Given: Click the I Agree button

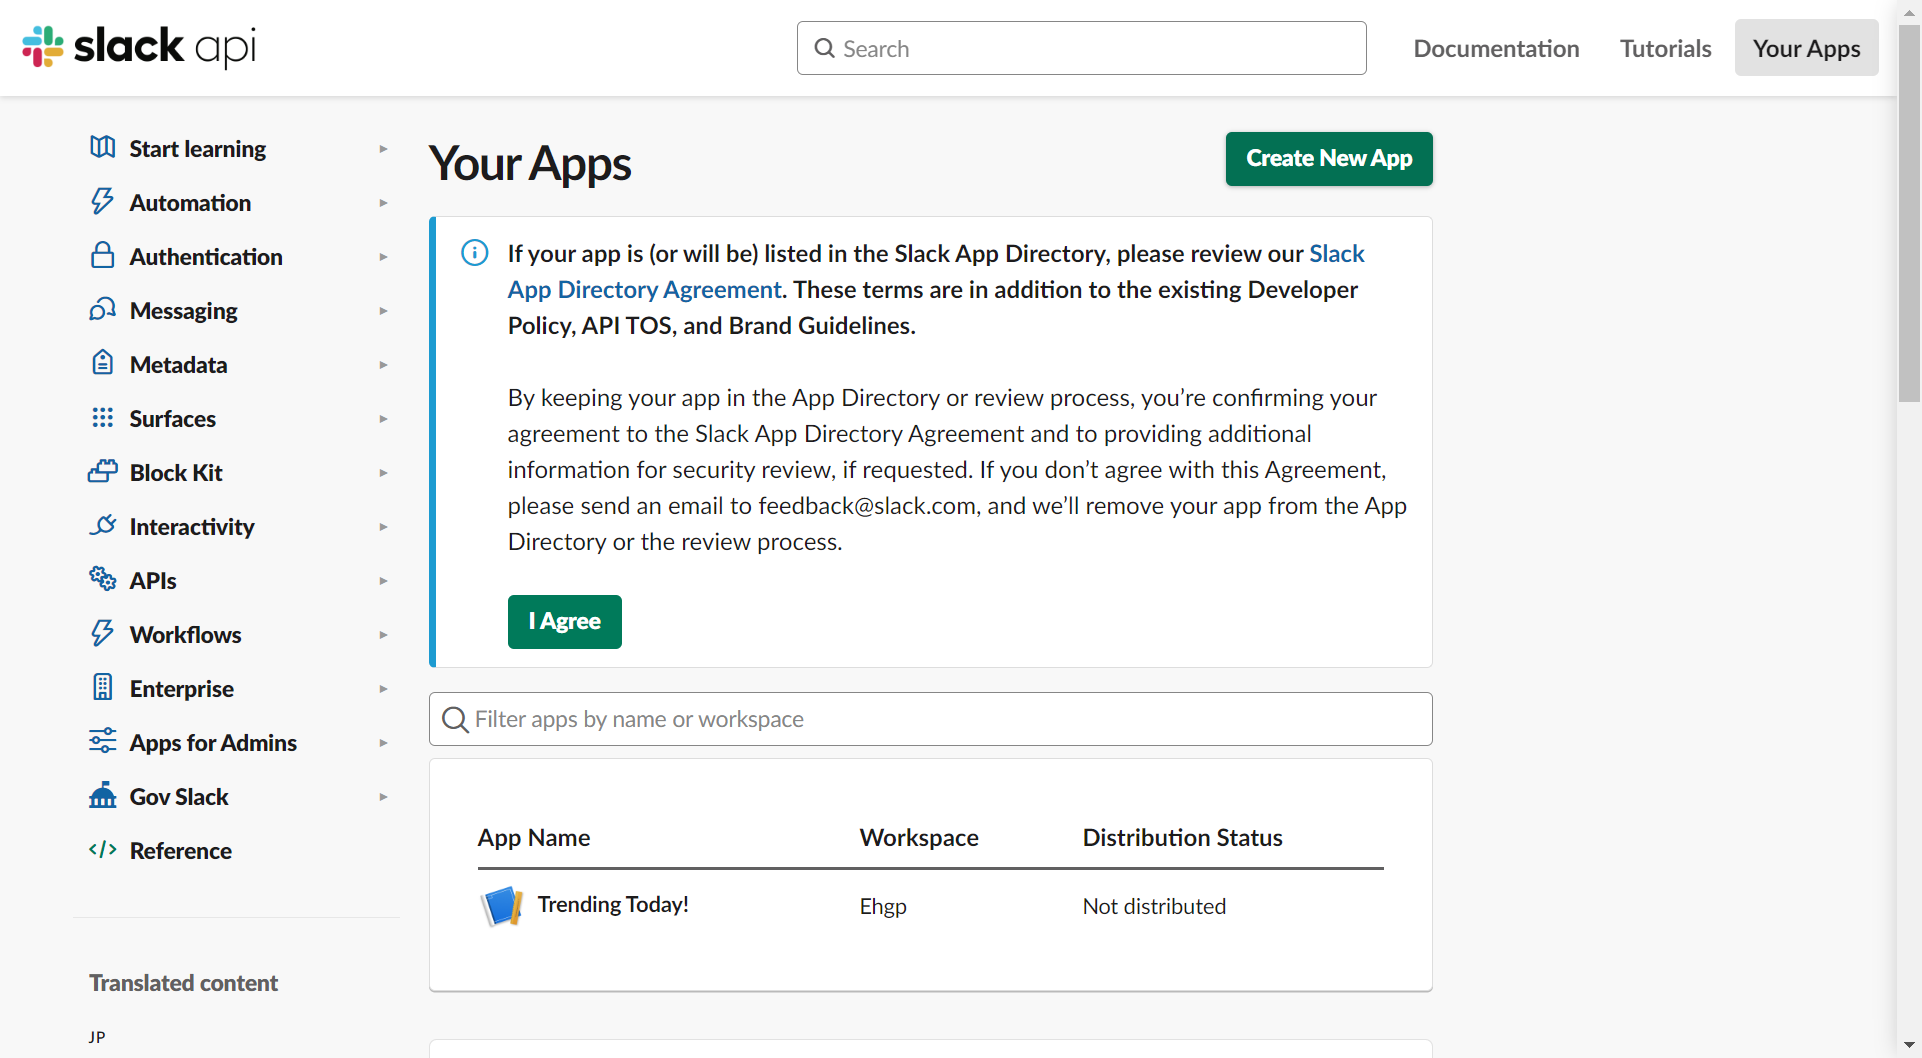Looking at the screenshot, I should [565, 622].
